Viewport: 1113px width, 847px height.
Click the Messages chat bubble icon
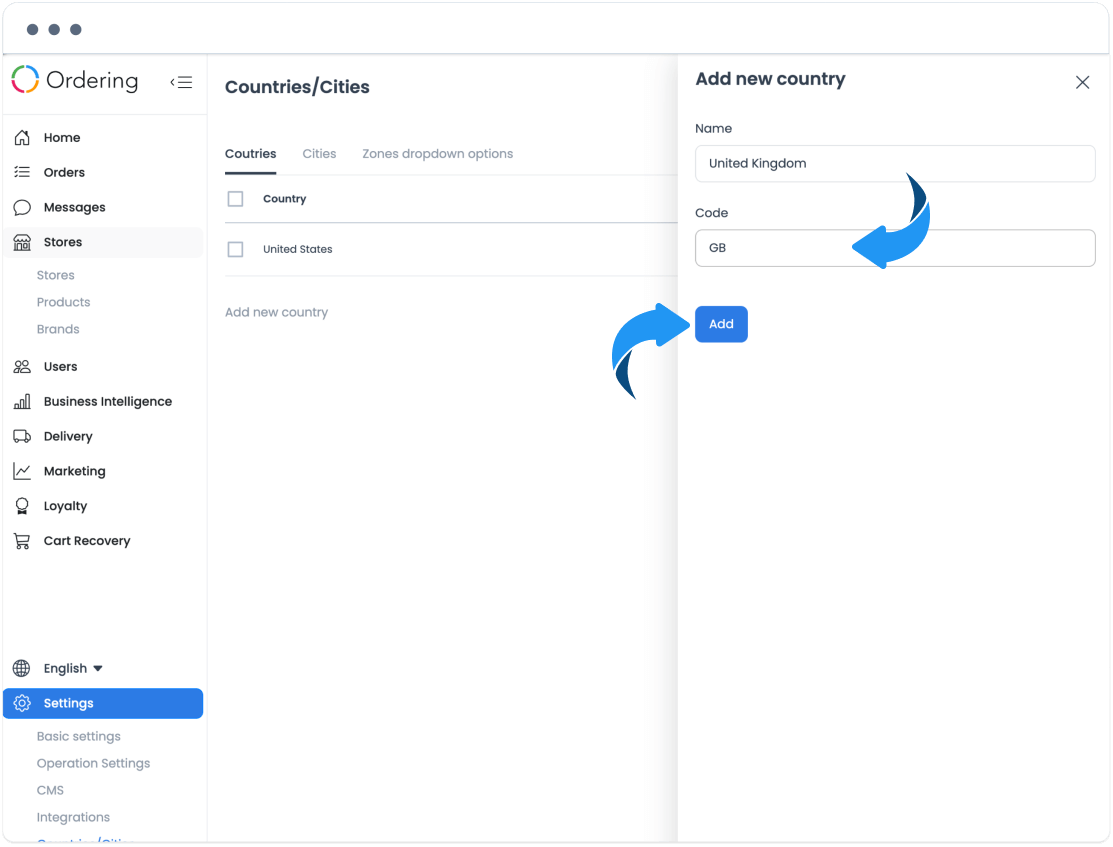(x=22, y=207)
